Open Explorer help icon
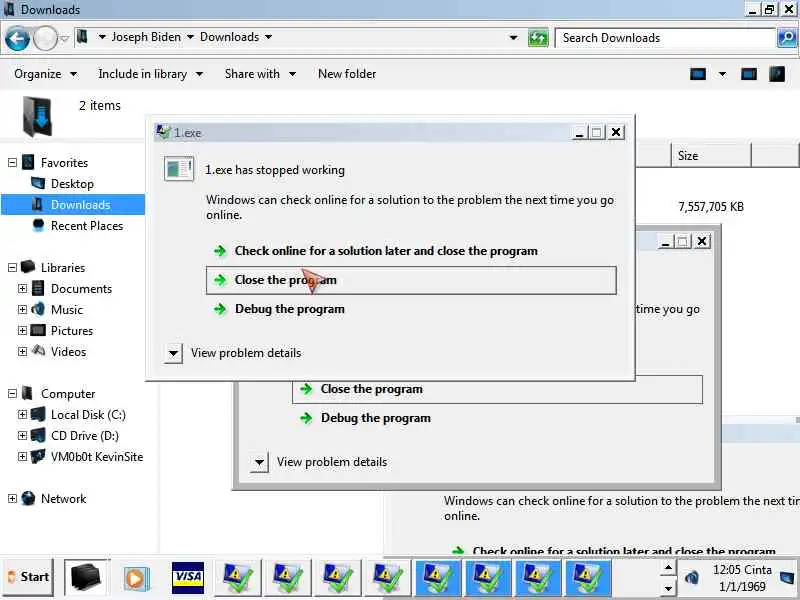Image resolution: width=800 pixels, height=600 pixels. click(x=777, y=74)
